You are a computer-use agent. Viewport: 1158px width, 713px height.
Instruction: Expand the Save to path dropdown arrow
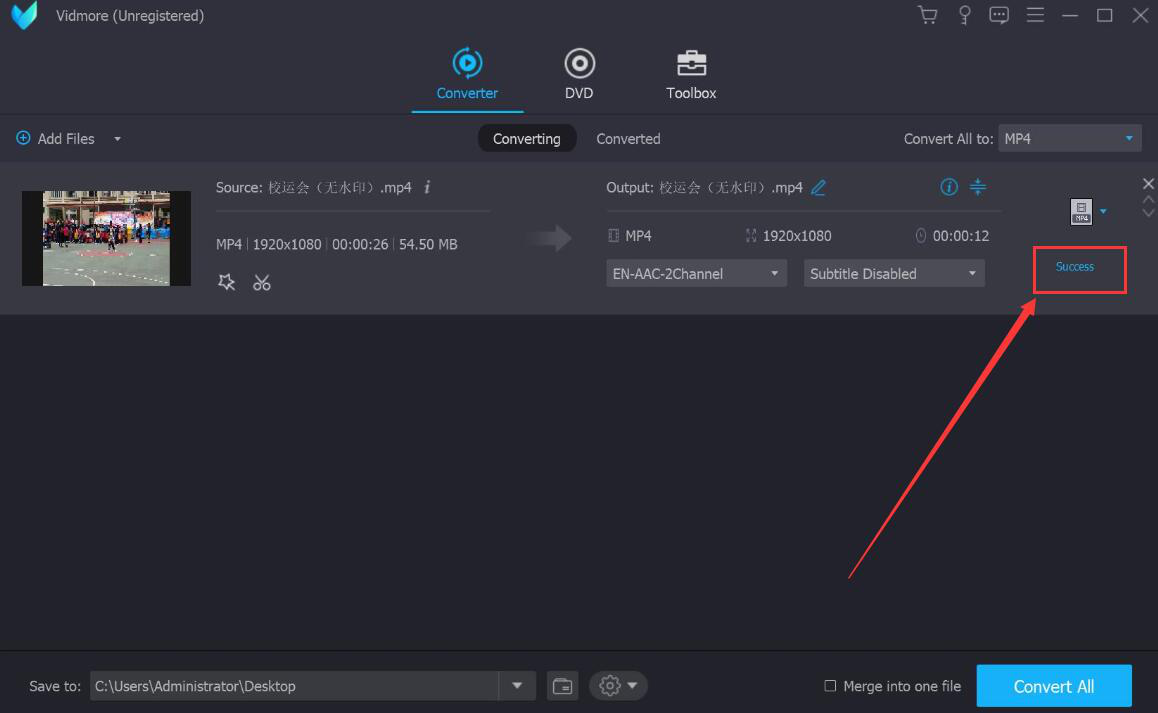[517, 686]
